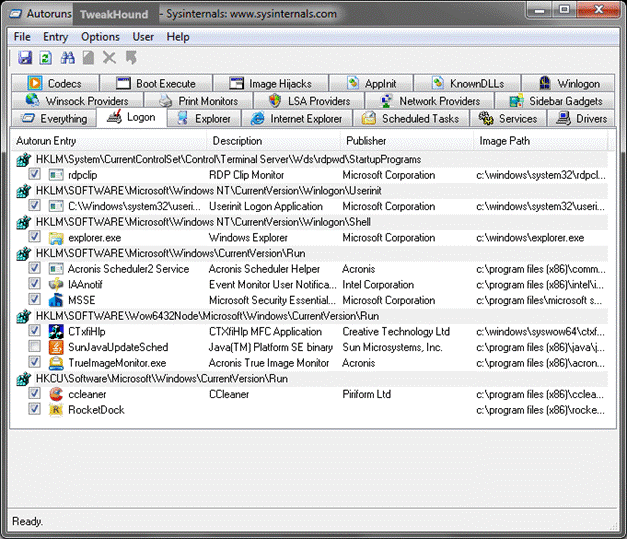Select the Sidebar Gadgets tab

(x=555, y=101)
